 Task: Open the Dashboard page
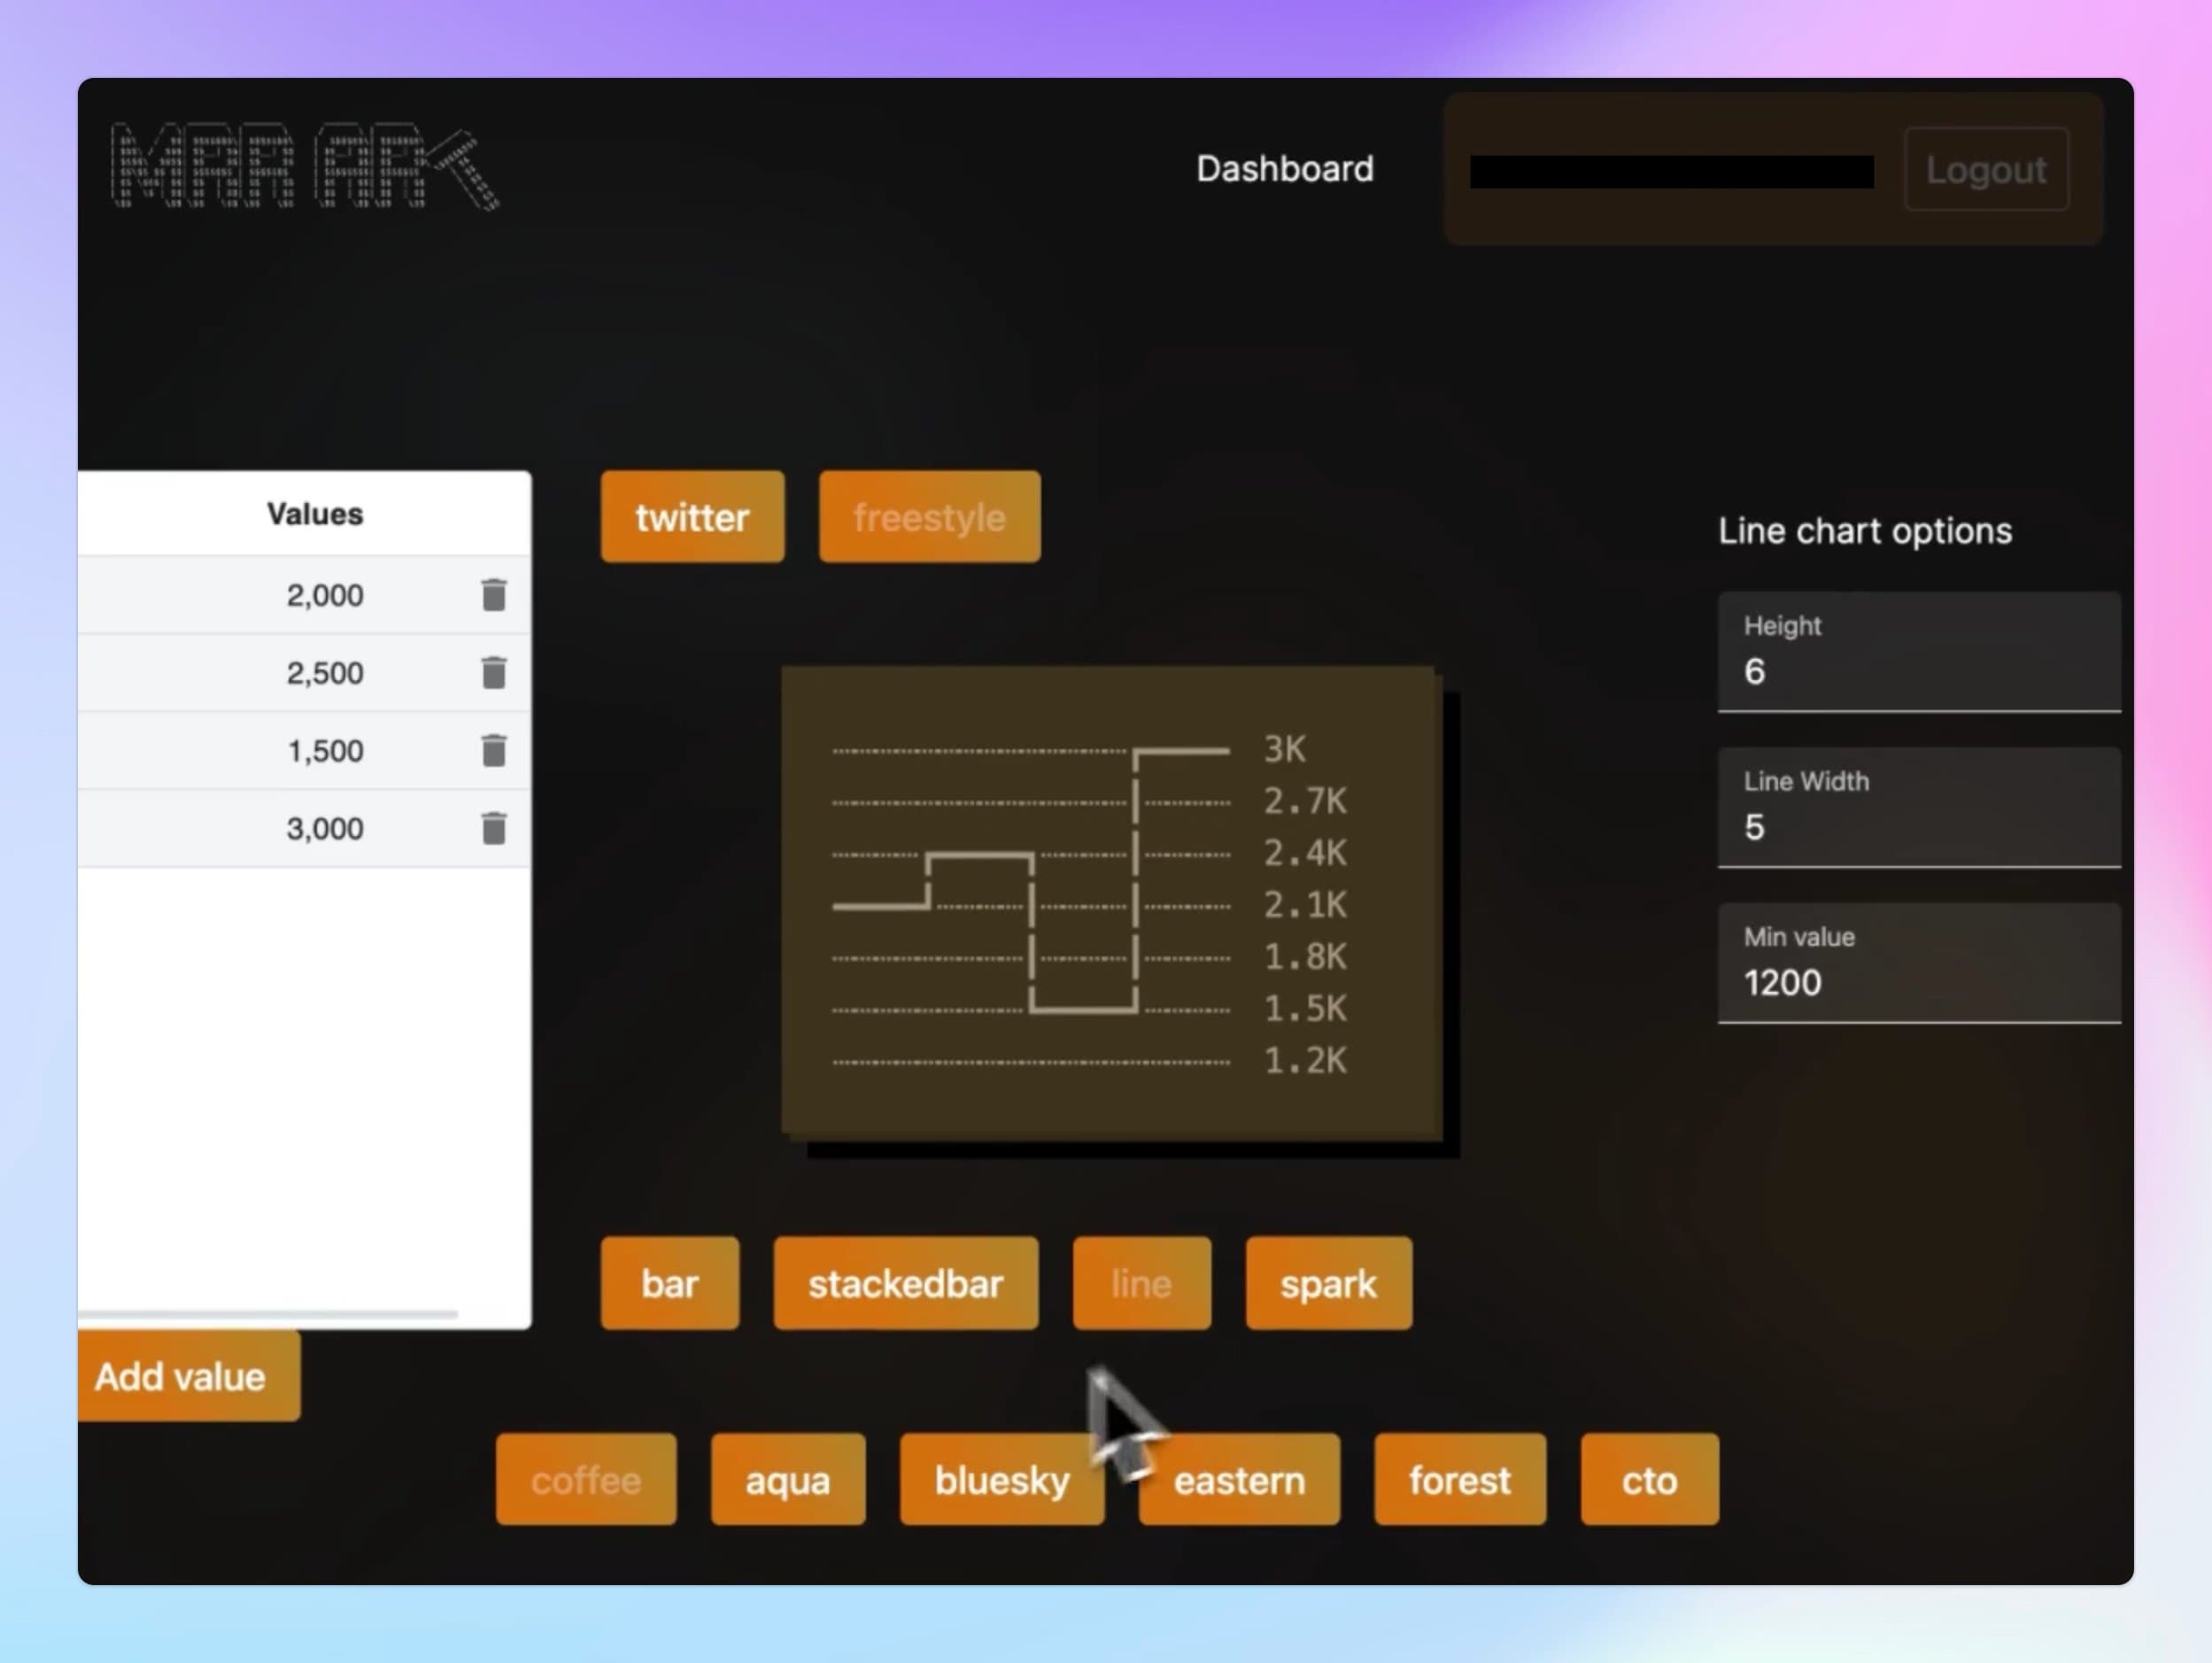[1284, 169]
